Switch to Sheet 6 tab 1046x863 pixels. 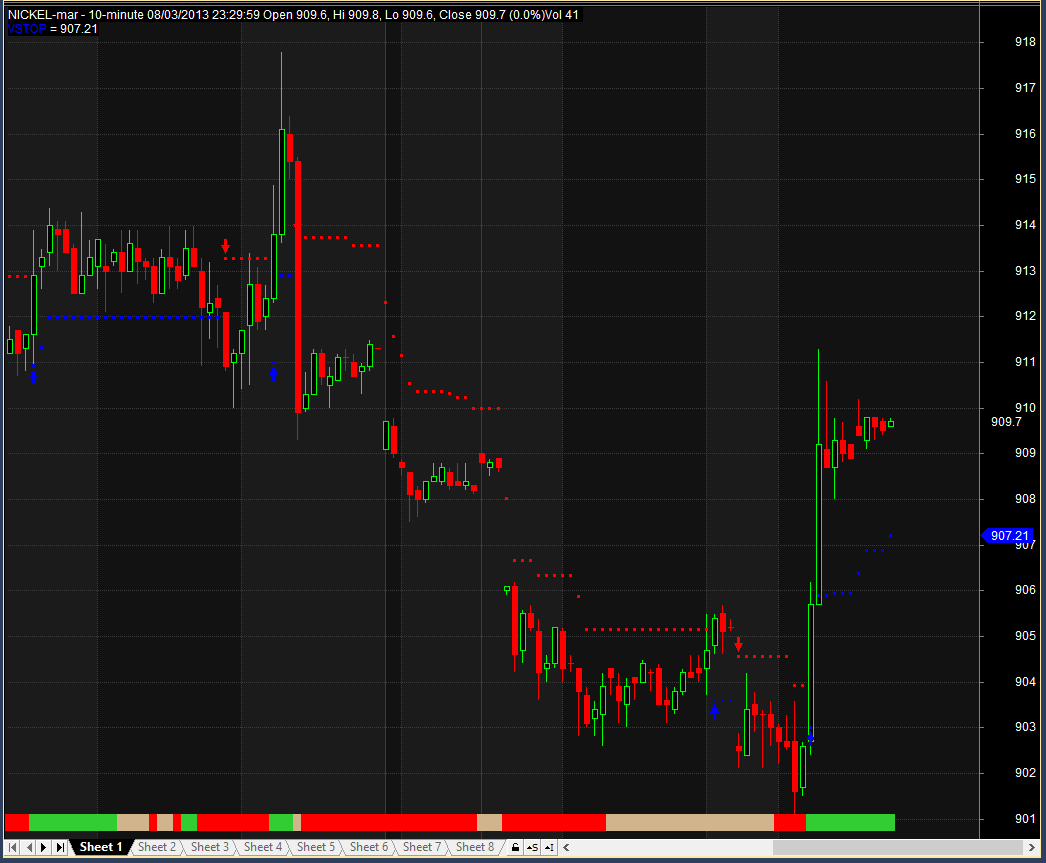pos(369,847)
